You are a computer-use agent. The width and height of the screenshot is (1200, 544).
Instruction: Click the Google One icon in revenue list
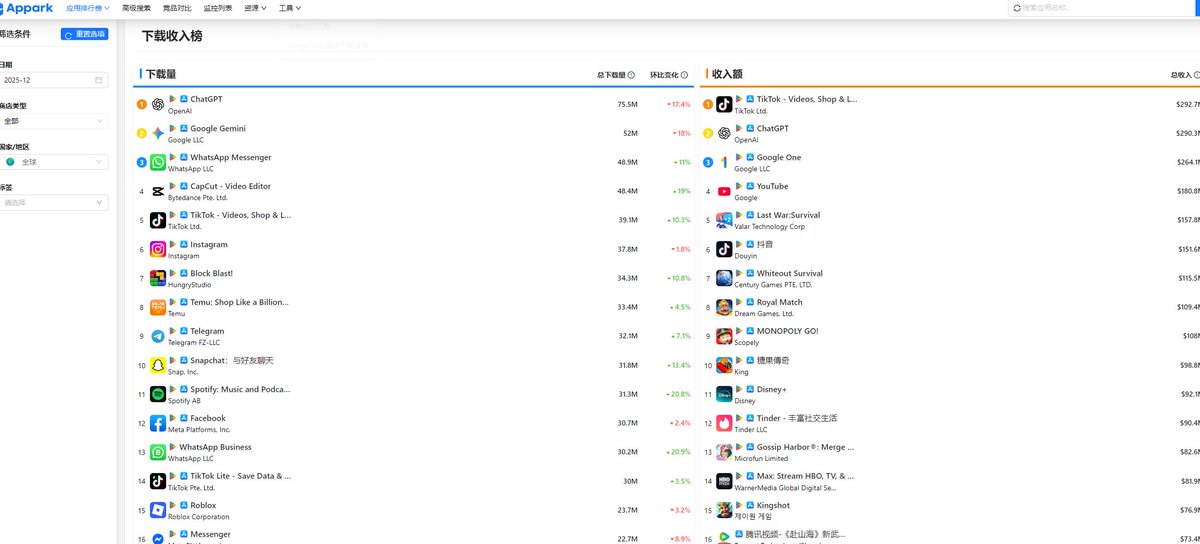[724, 163]
